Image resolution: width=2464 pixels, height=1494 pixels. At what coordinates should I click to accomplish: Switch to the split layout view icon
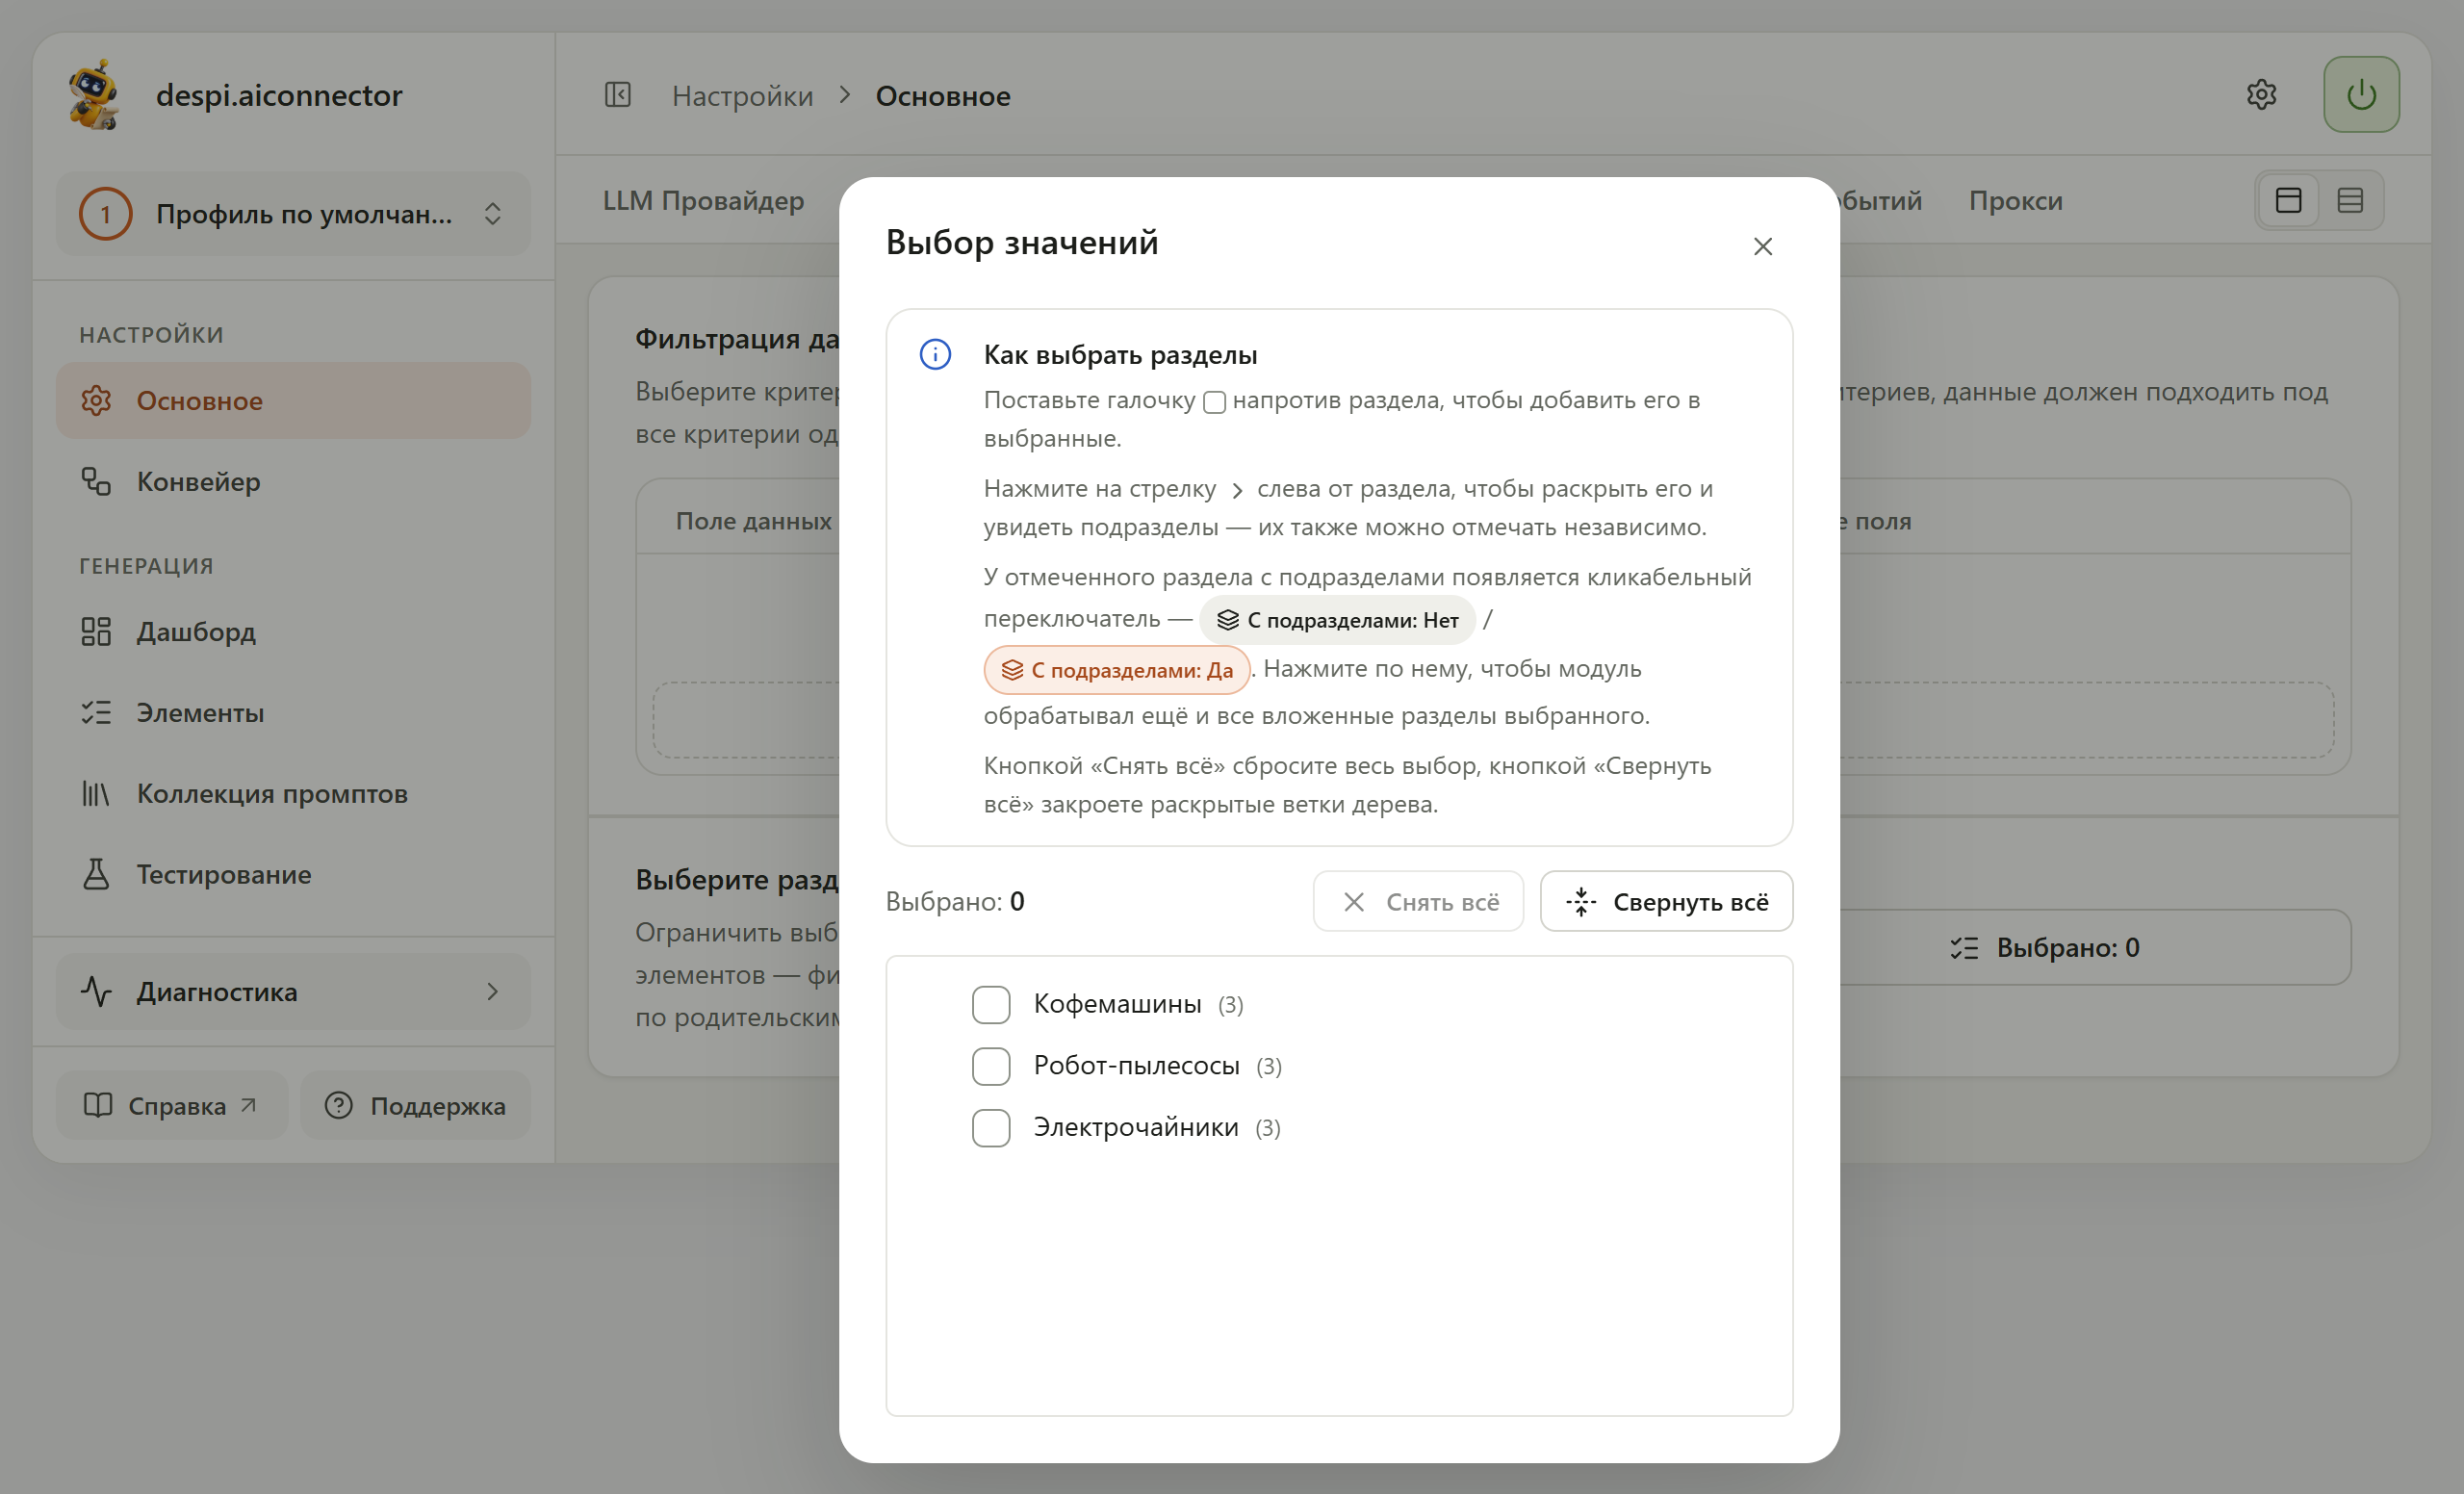[2288, 201]
